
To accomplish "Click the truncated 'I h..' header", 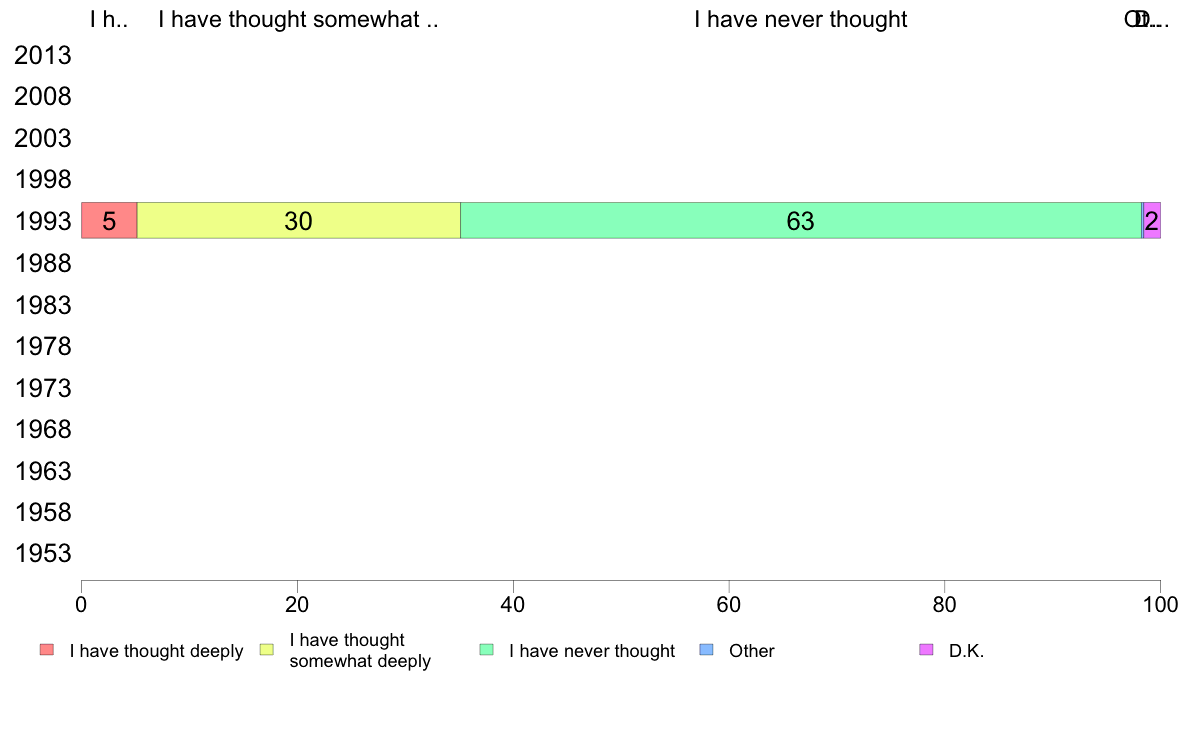I will [x=109, y=19].
